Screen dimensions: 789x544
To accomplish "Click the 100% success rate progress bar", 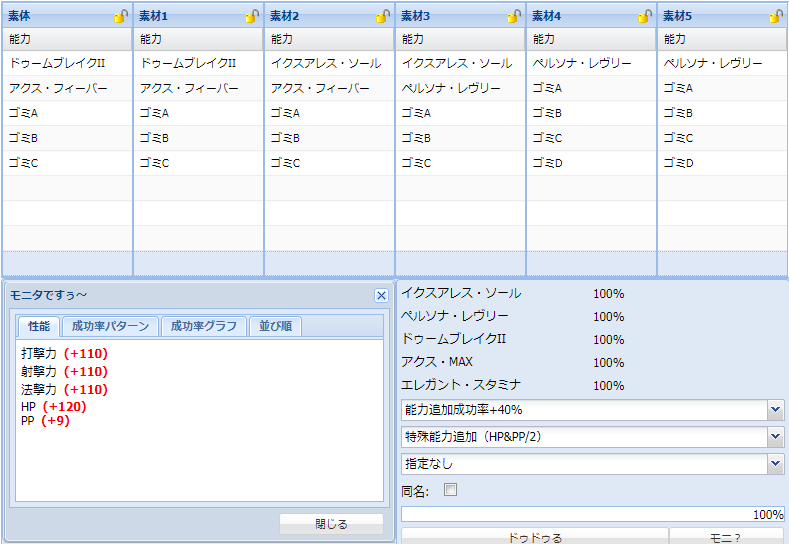I will point(592,514).
